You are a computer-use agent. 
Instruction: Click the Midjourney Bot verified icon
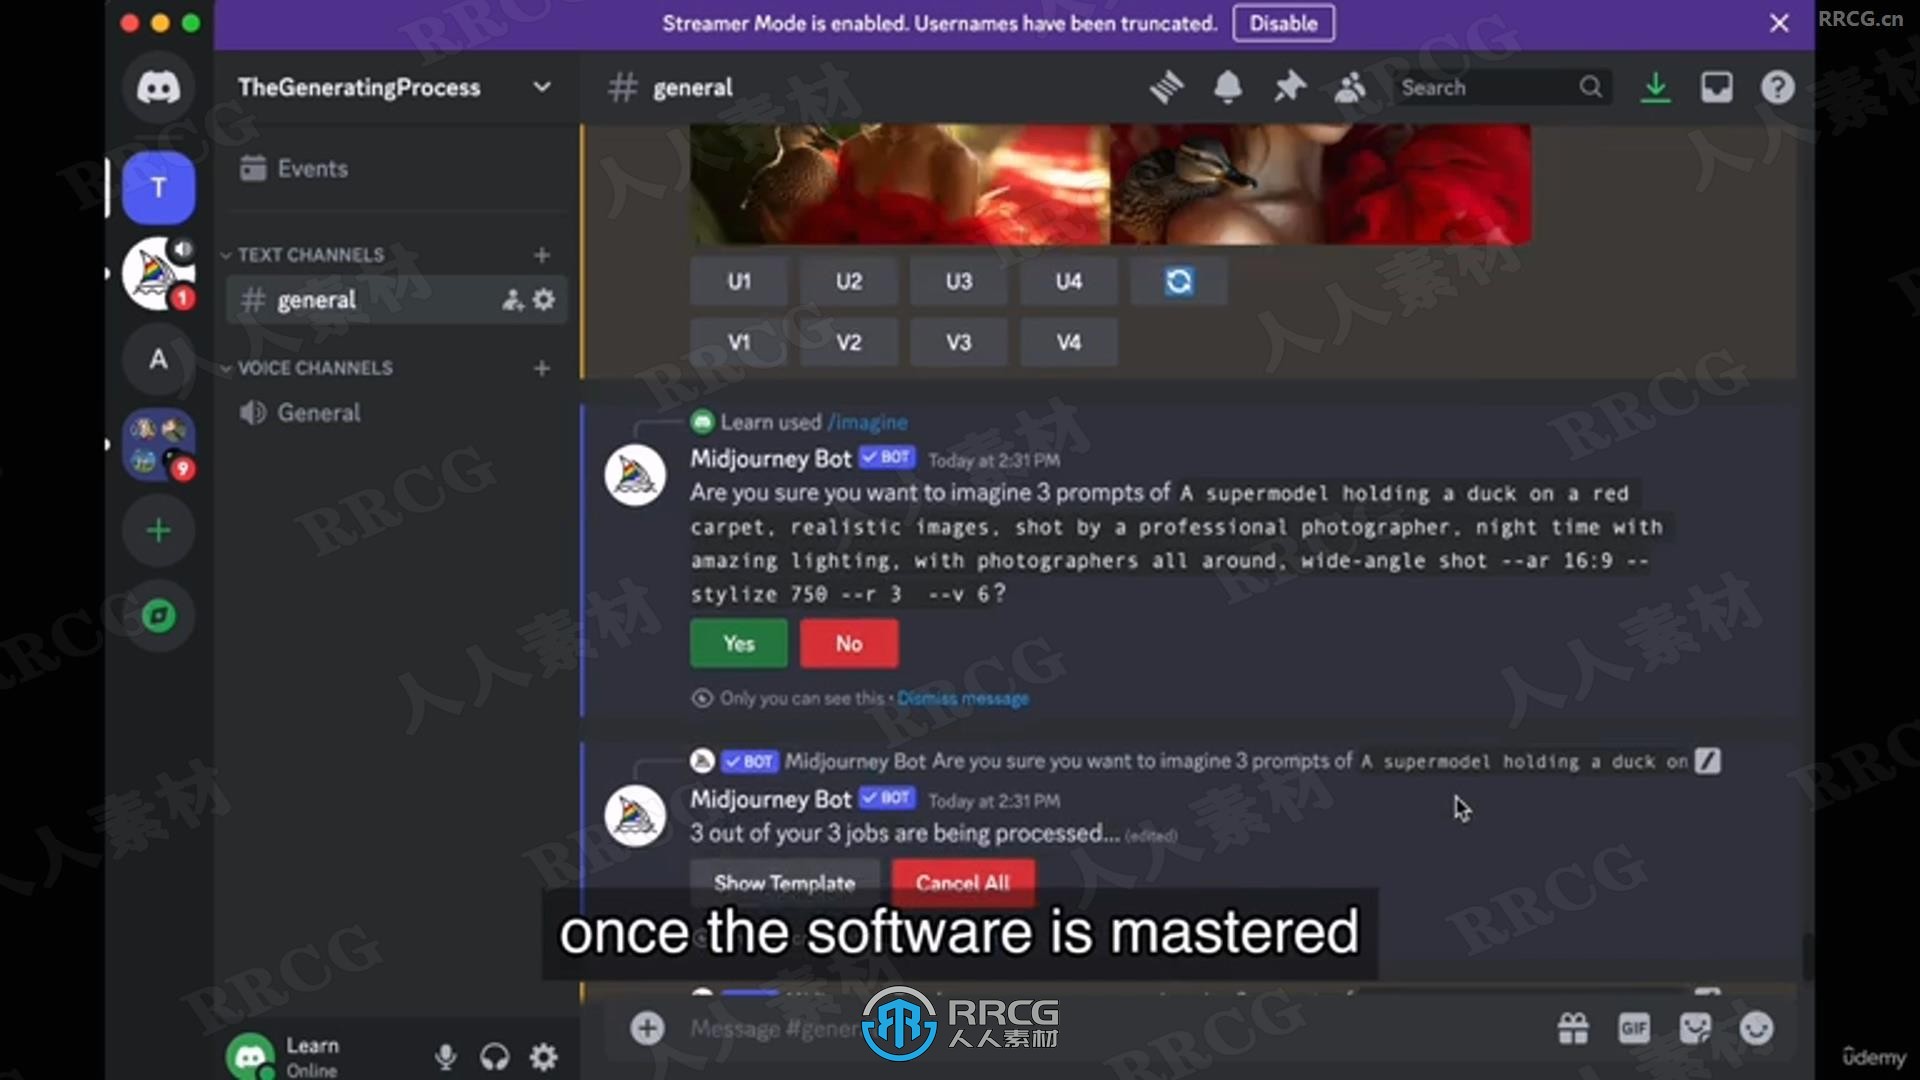point(872,458)
